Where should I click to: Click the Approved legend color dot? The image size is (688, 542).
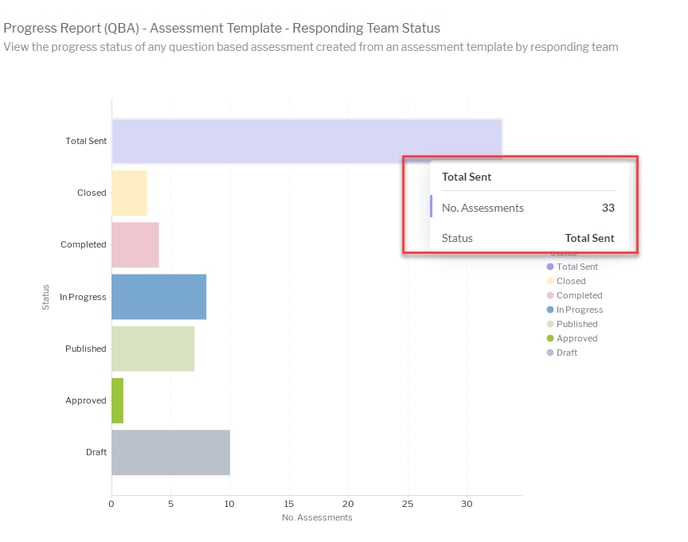pos(550,338)
